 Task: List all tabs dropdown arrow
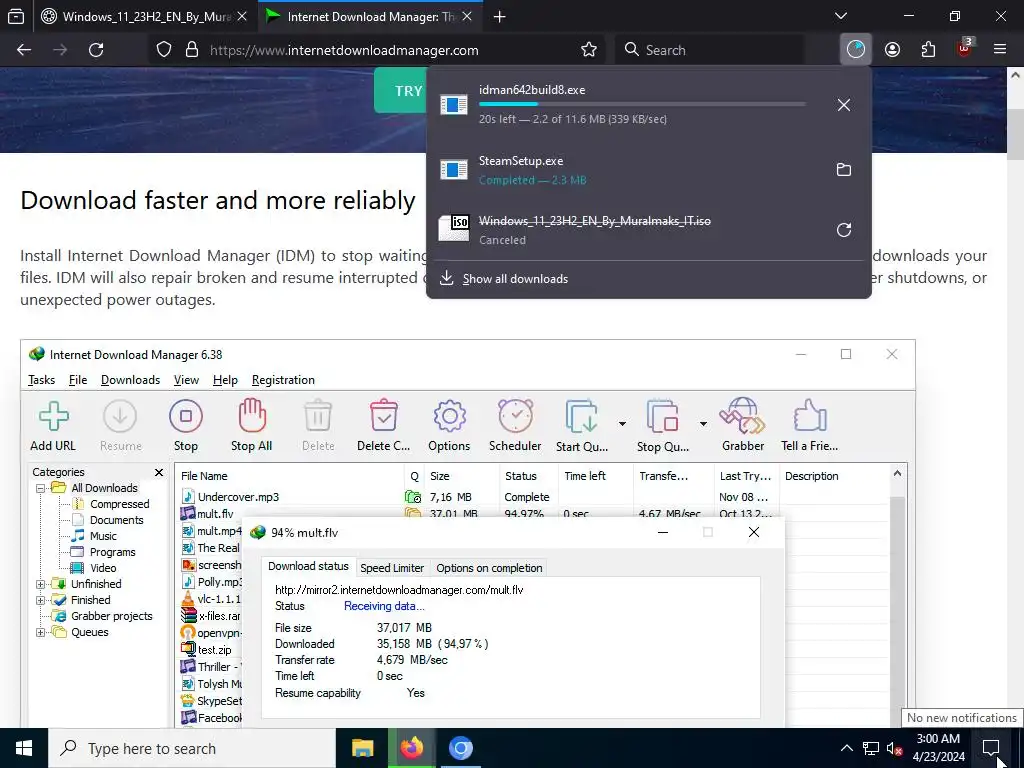coord(841,16)
